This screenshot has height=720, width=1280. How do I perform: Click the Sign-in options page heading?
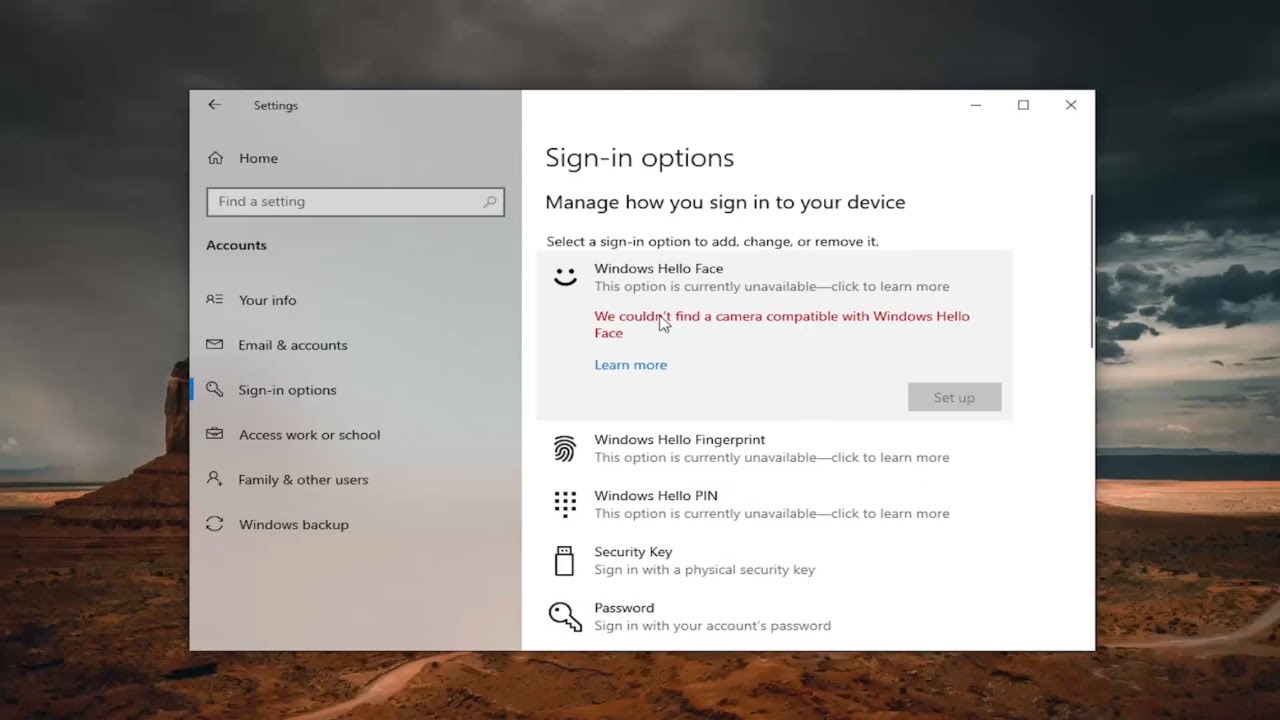tap(639, 158)
